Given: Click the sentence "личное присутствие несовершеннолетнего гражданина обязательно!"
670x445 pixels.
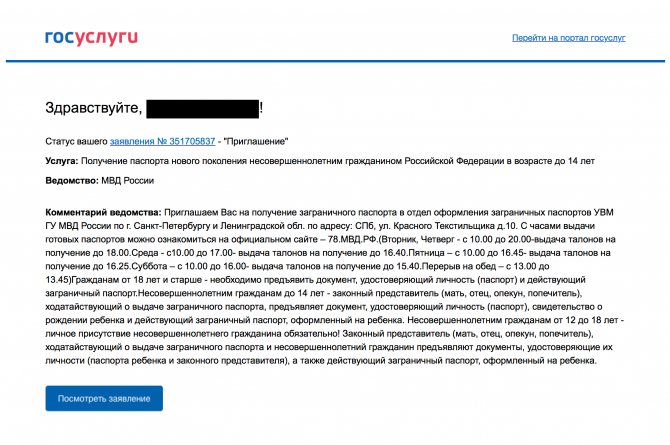Looking at the screenshot, I should pyautogui.click(x=192, y=334).
